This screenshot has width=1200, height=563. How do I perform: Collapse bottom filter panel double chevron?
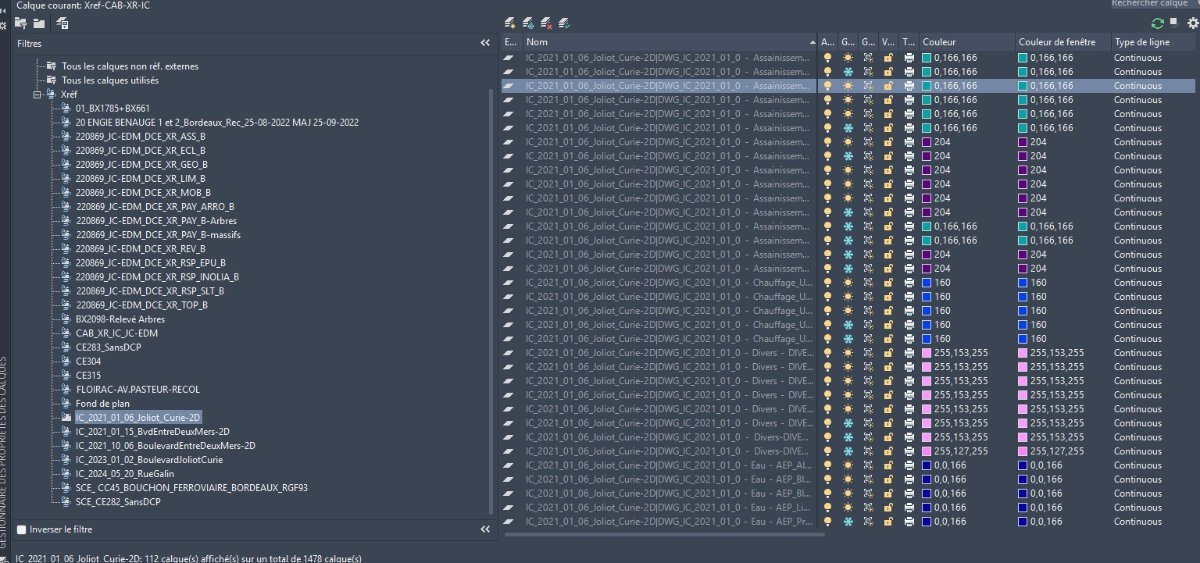point(486,529)
